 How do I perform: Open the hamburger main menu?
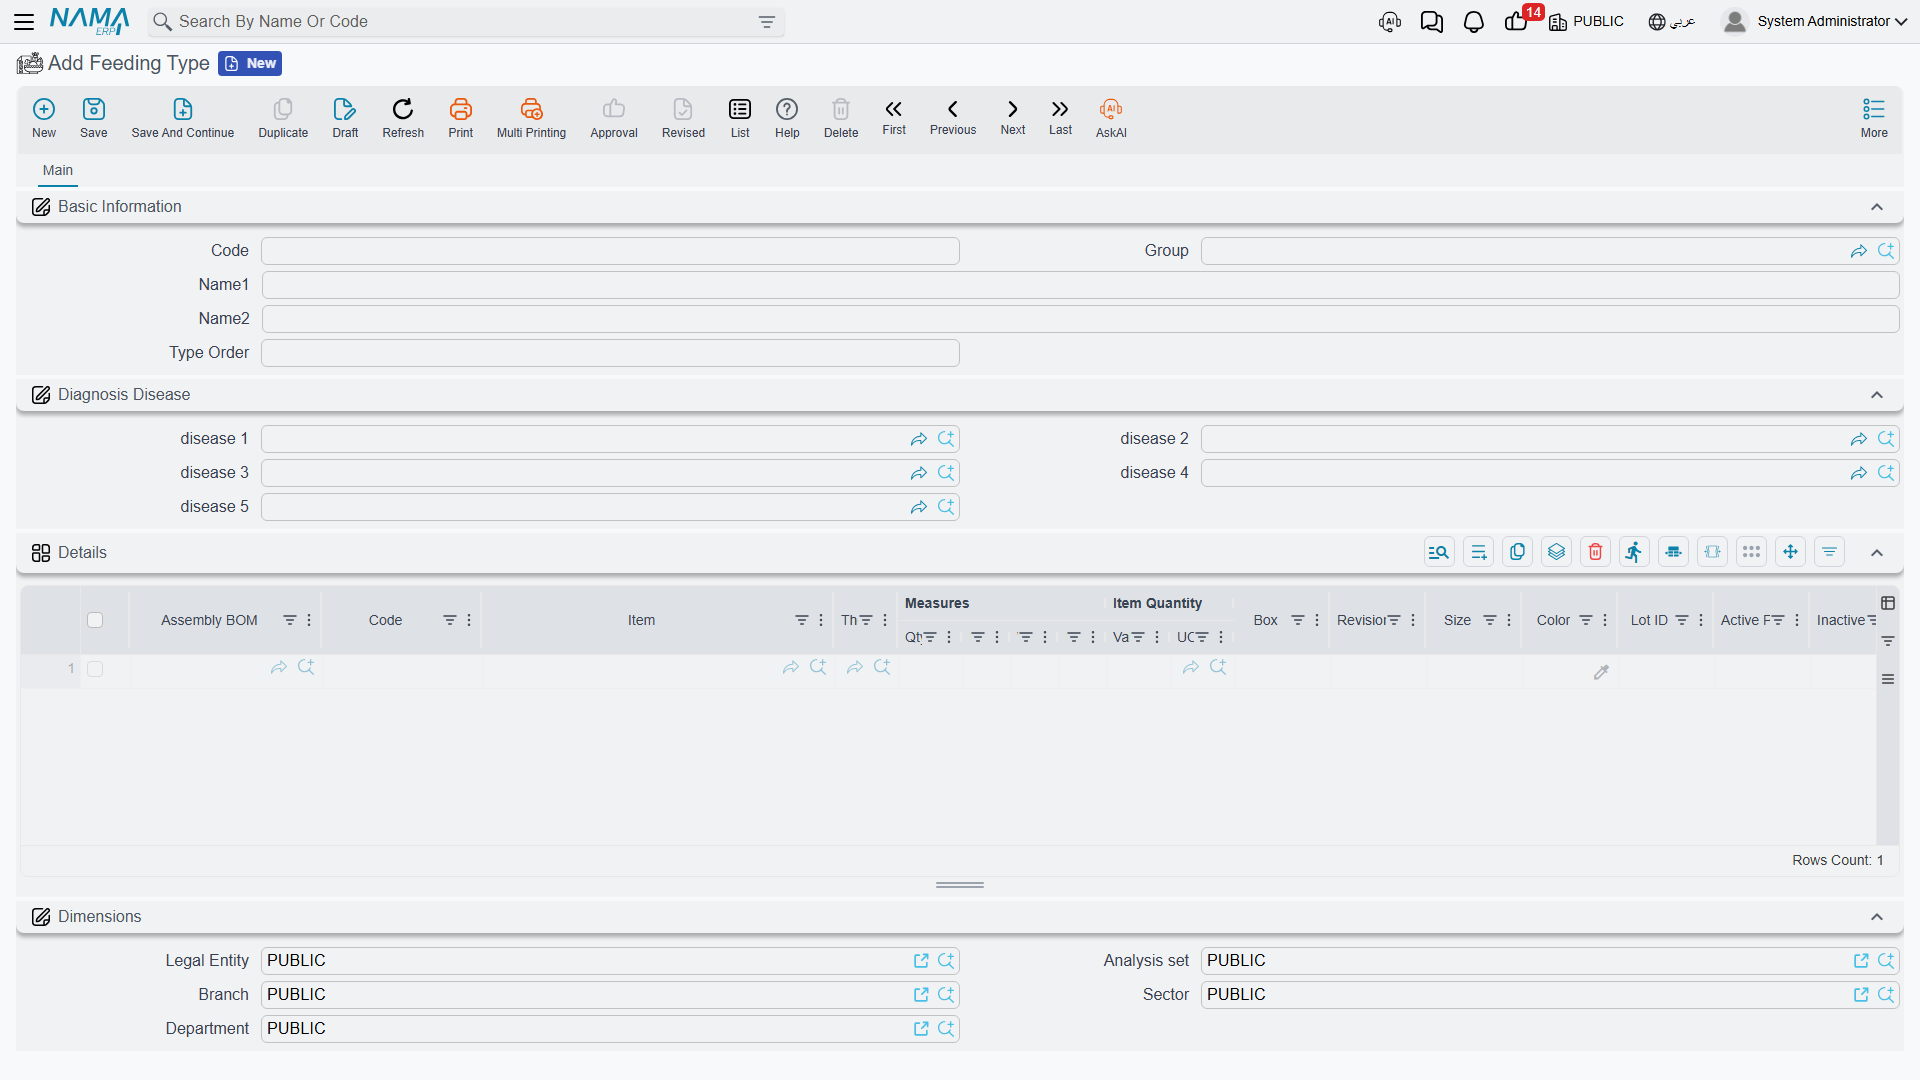(24, 21)
